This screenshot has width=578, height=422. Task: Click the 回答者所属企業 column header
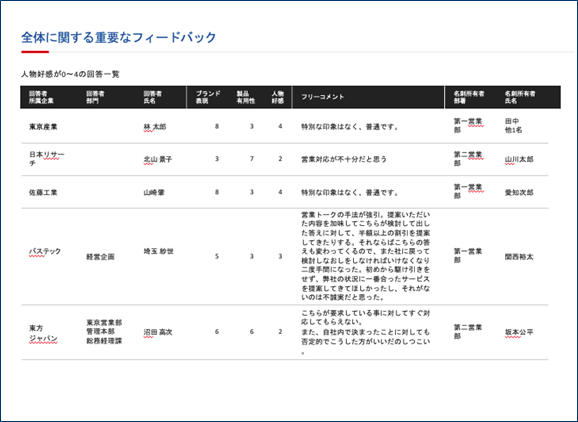pos(41,97)
